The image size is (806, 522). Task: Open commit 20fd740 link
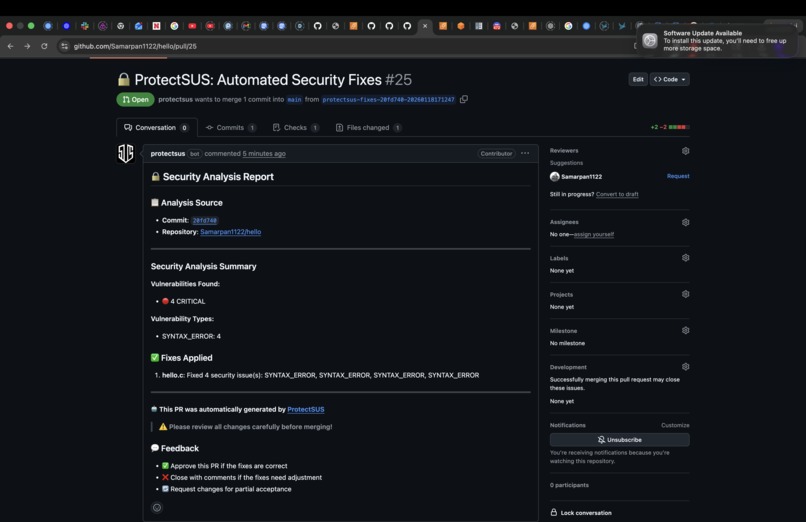click(x=205, y=220)
